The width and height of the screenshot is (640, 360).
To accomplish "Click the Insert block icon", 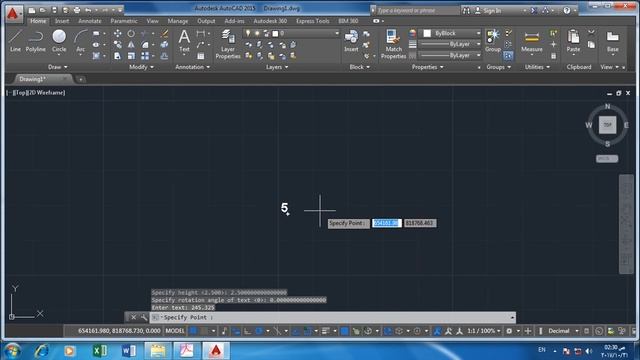I will point(351,41).
